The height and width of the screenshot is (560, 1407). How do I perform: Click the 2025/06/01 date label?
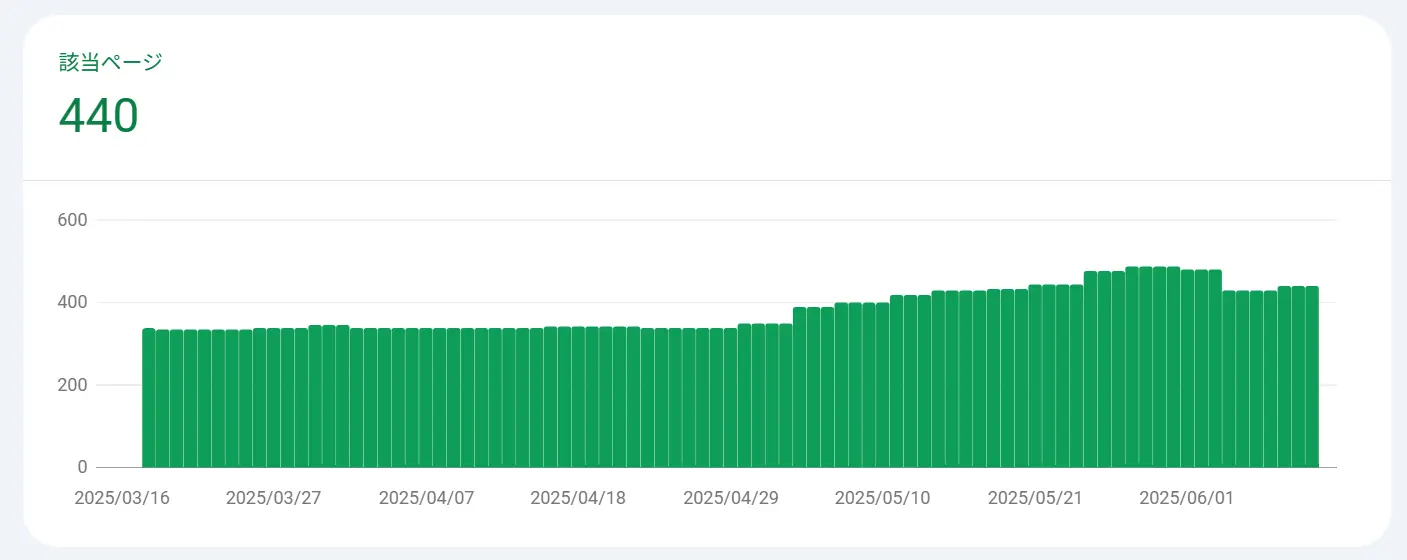click(1187, 498)
